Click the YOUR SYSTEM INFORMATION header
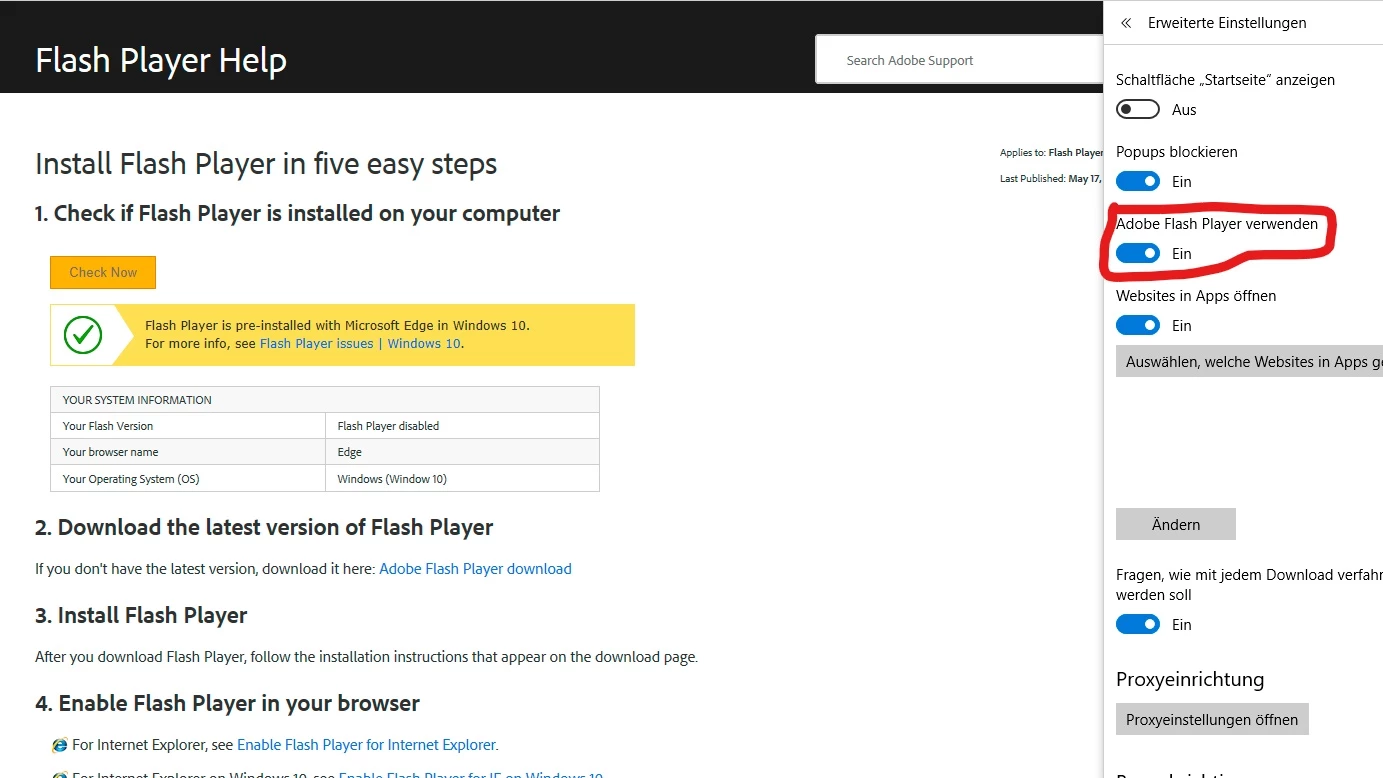This screenshot has width=1383, height=778. (x=325, y=400)
